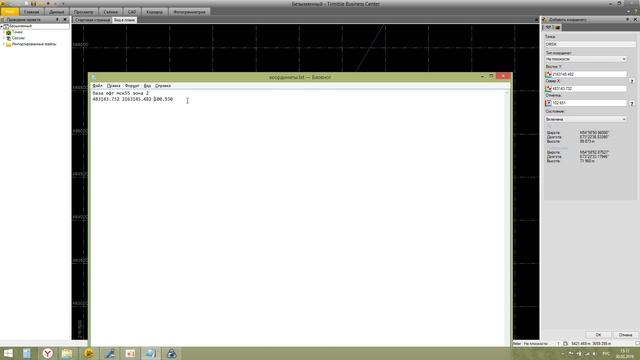Click the quality icon beside Север X field
The width and height of the screenshot is (640, 360).
[549, 89]
